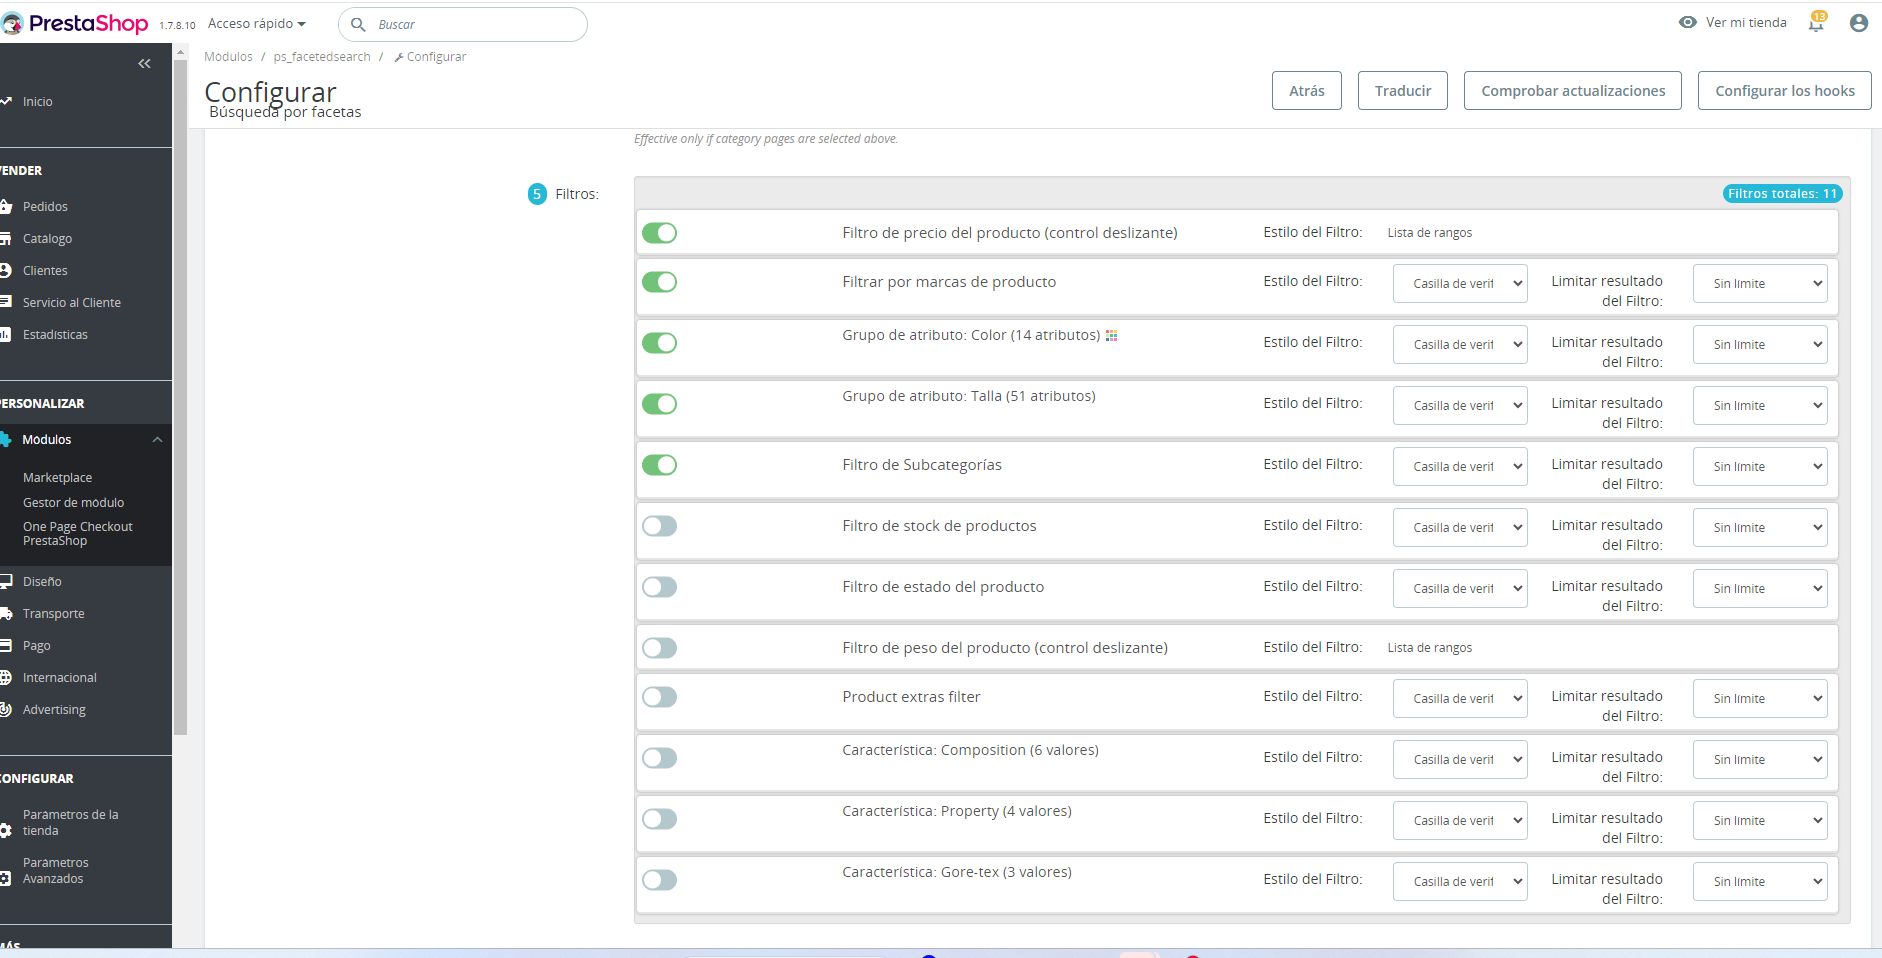
Task: Click the Pedidos basket icon
Action: (6, 207)
